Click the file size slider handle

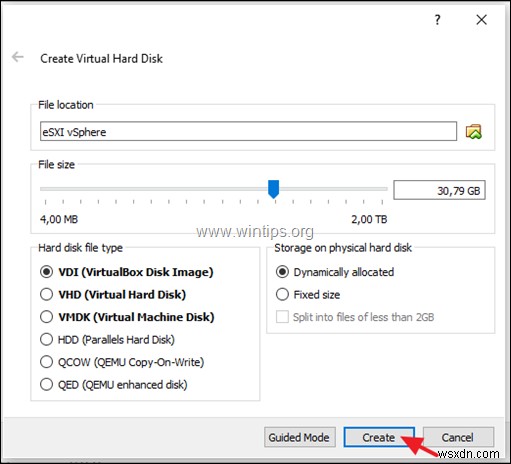pyautogui.click(x=273, y=189)
